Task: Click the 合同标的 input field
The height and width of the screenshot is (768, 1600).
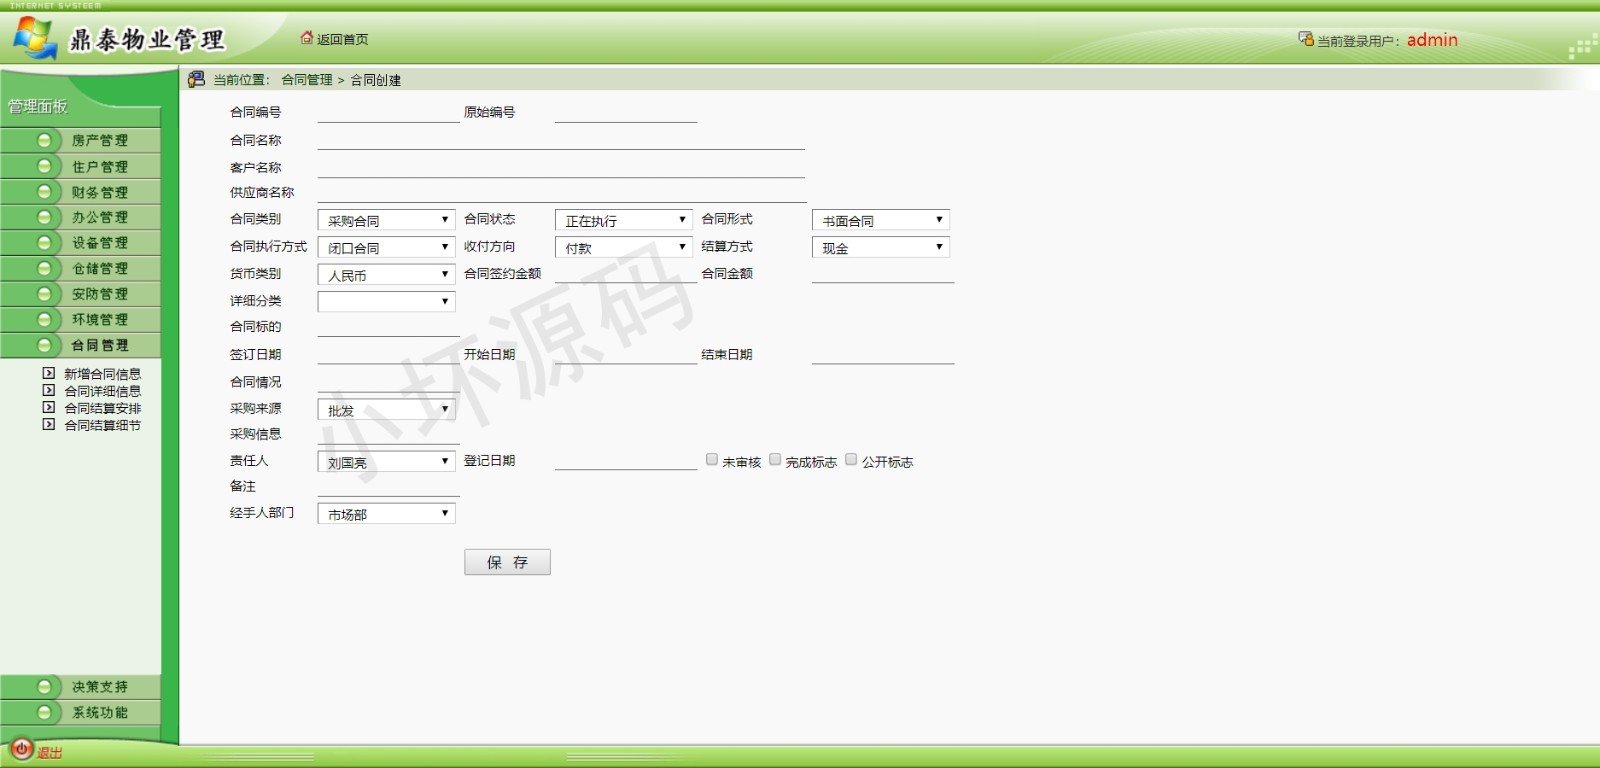Action: coord(388,326)
